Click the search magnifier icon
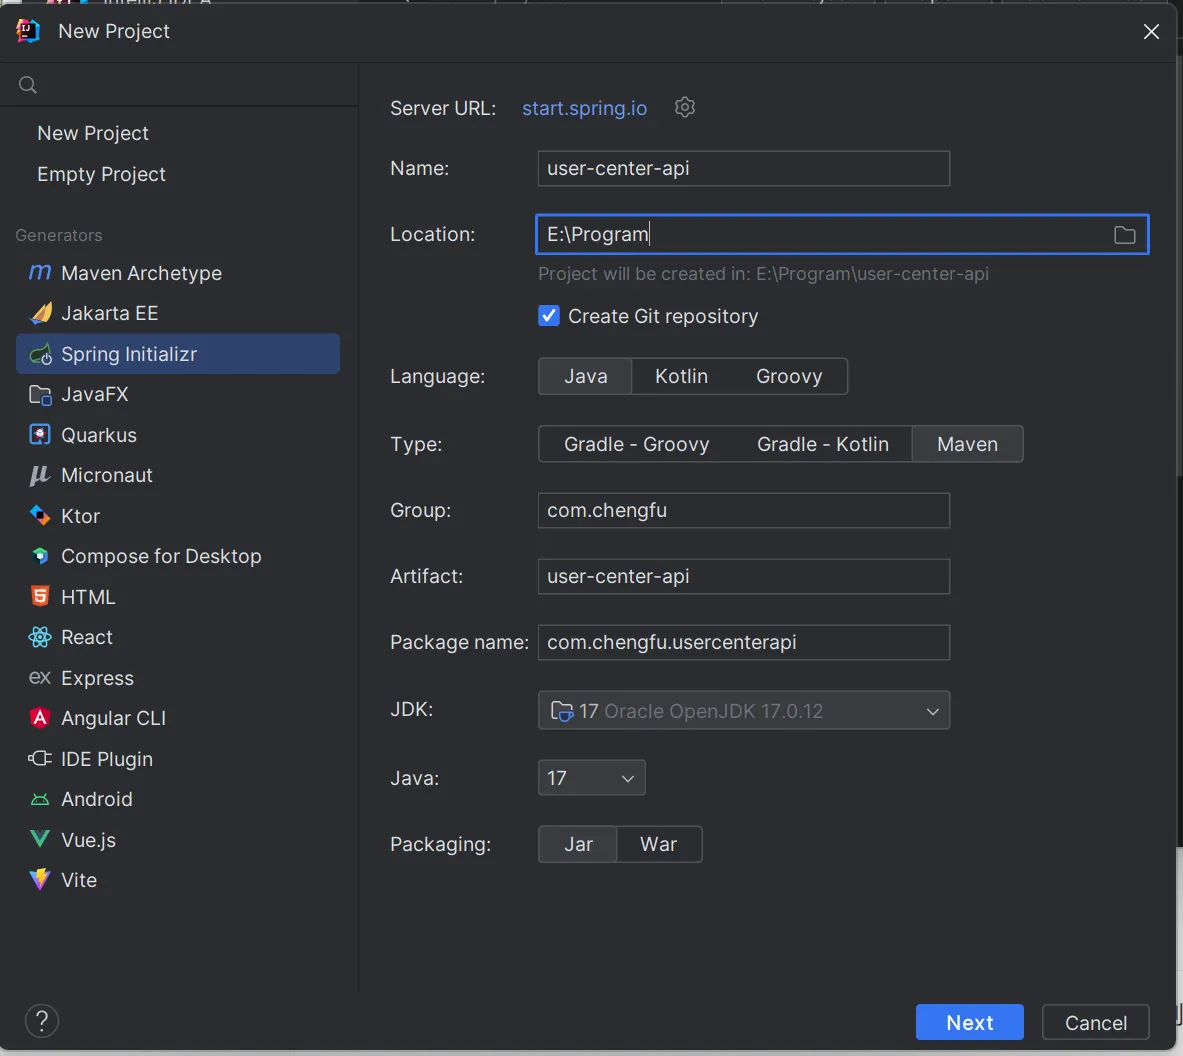This screenshot has width=1183, height=1056. click(28, 84)
